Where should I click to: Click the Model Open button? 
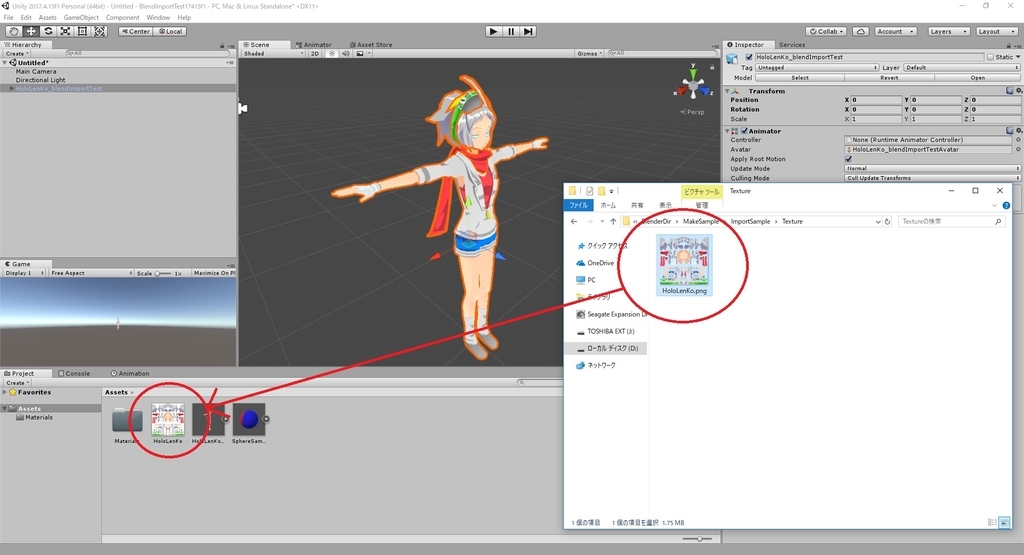[x=977, y=78]
